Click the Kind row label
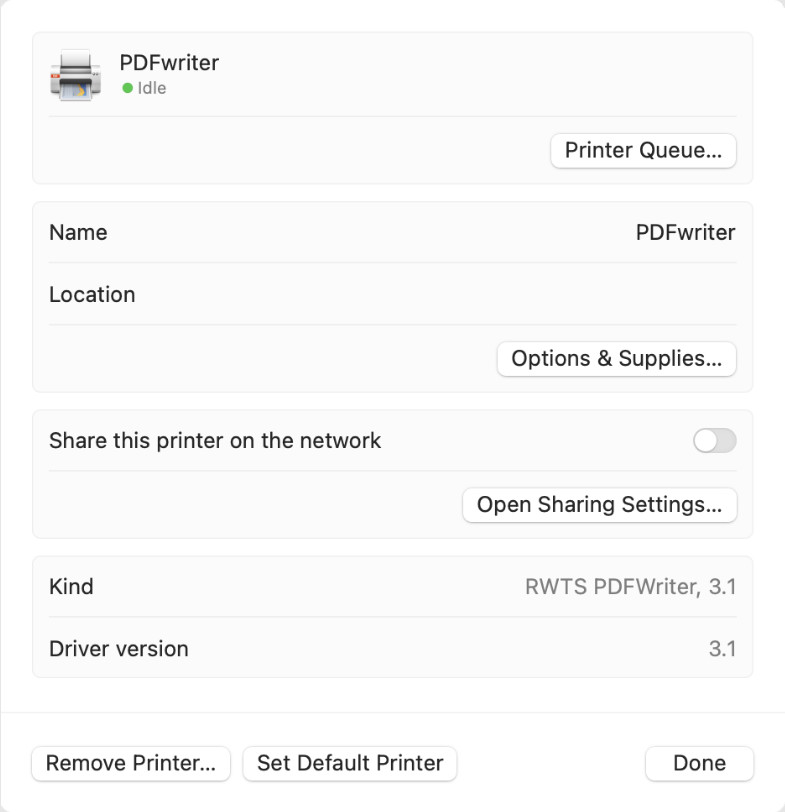 coord(71,587)
